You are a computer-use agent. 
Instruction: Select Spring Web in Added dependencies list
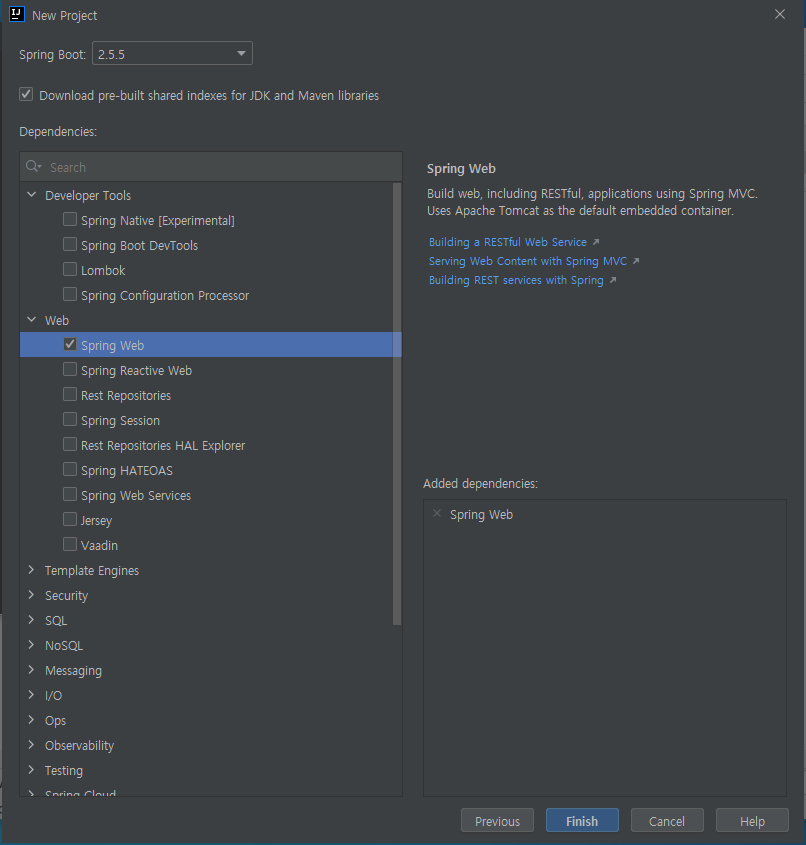tap(481, 515)
